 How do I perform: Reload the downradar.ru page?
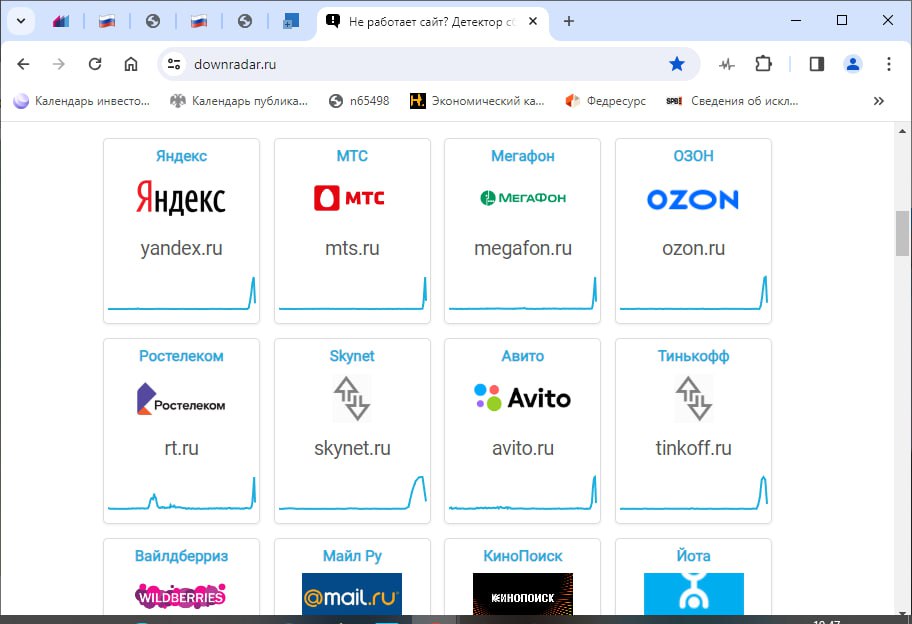click(x=95, y=64)
